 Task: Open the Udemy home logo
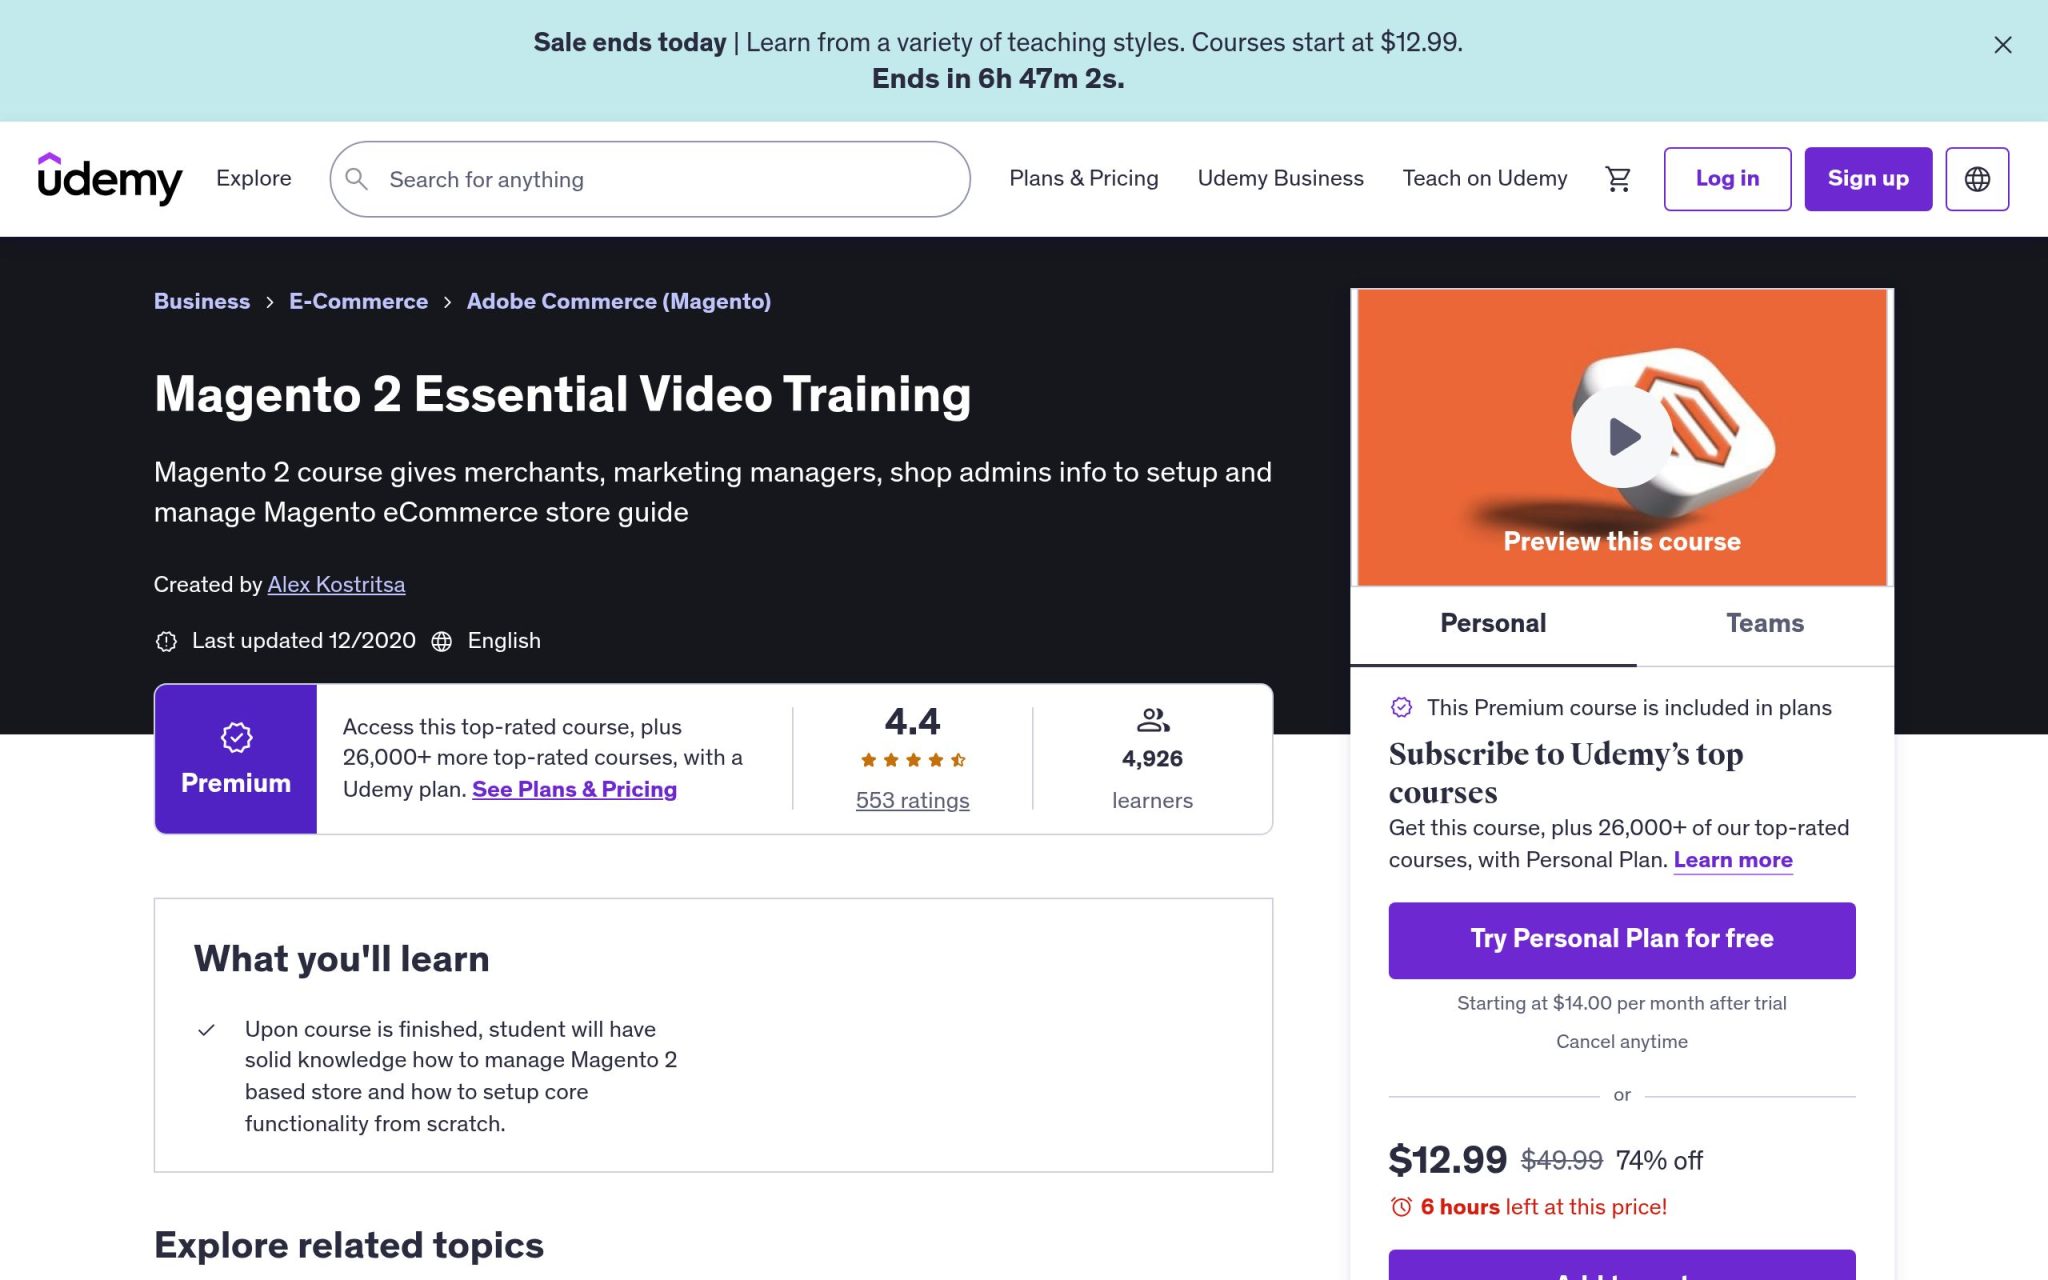click(x=110, y=178)
